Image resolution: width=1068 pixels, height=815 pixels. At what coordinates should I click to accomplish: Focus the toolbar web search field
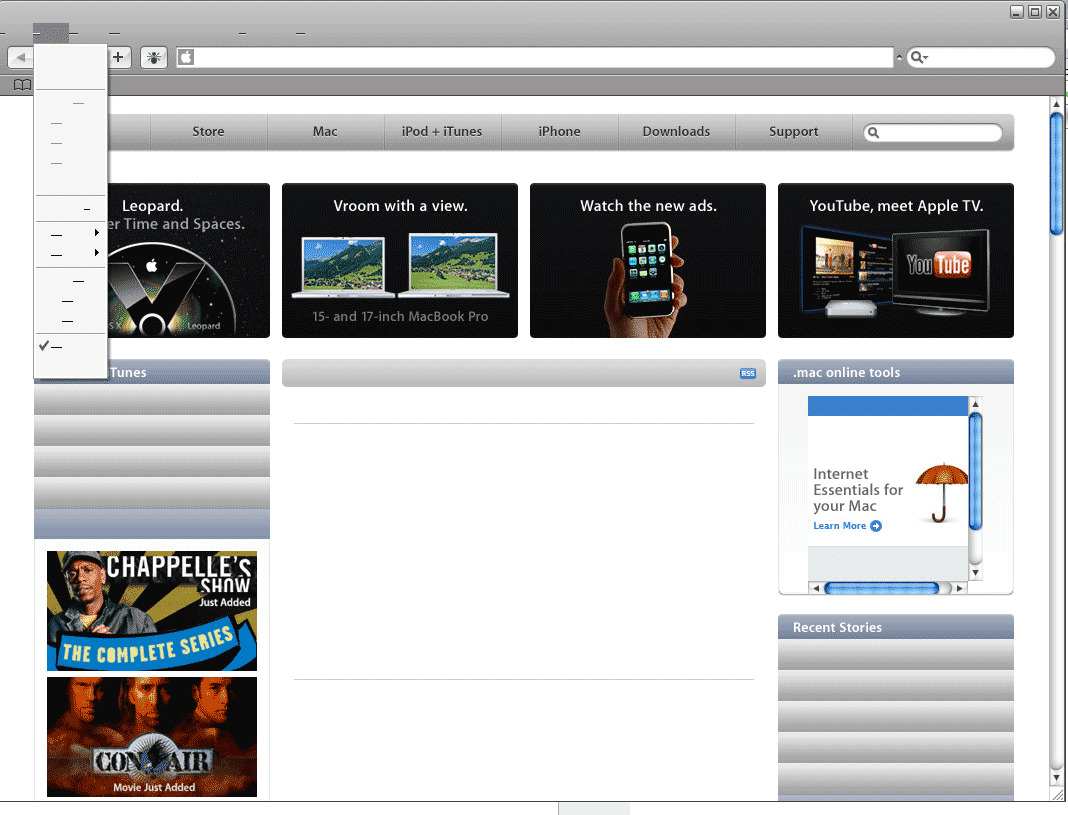tap(980, 58)
